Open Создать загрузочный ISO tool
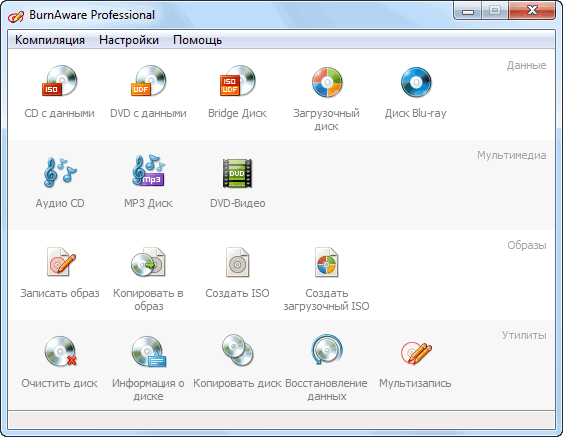Screen dimensions: 563x437 [326, 262]
